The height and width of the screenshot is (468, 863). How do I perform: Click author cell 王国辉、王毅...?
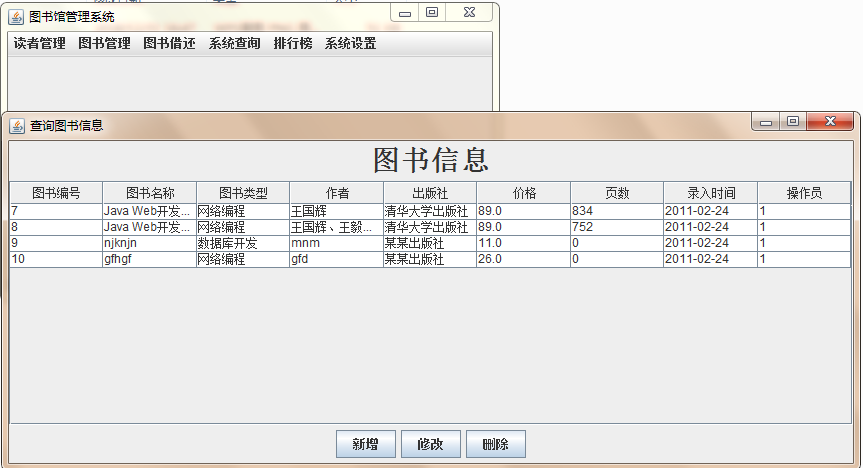pos(336,227)
